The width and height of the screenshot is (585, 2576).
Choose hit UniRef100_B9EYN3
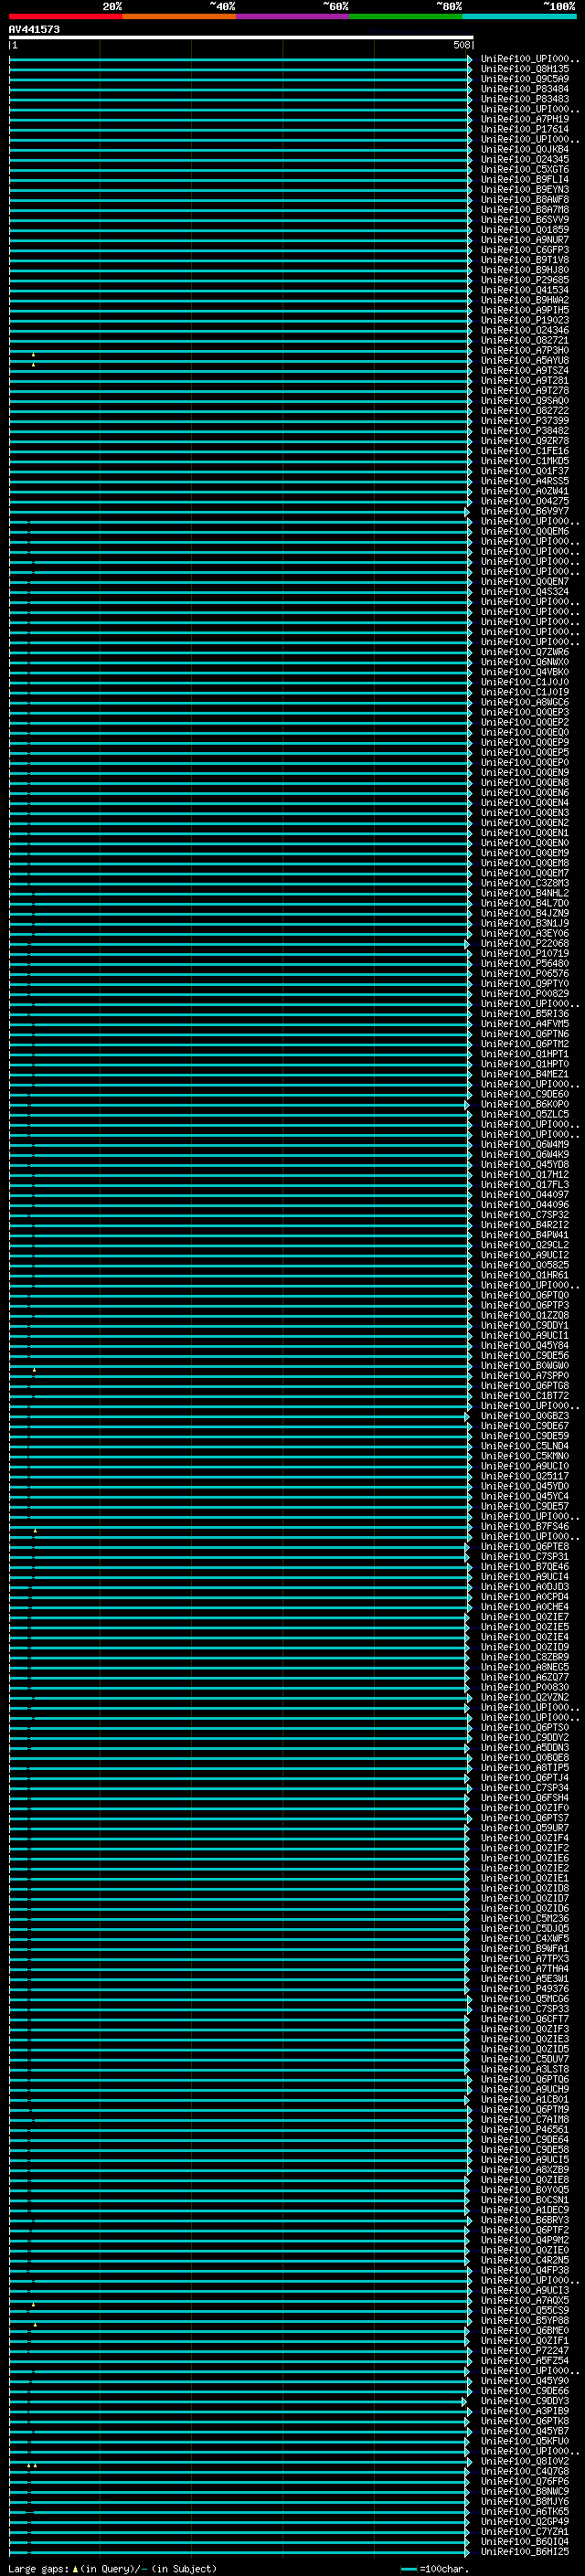point(525,189)
